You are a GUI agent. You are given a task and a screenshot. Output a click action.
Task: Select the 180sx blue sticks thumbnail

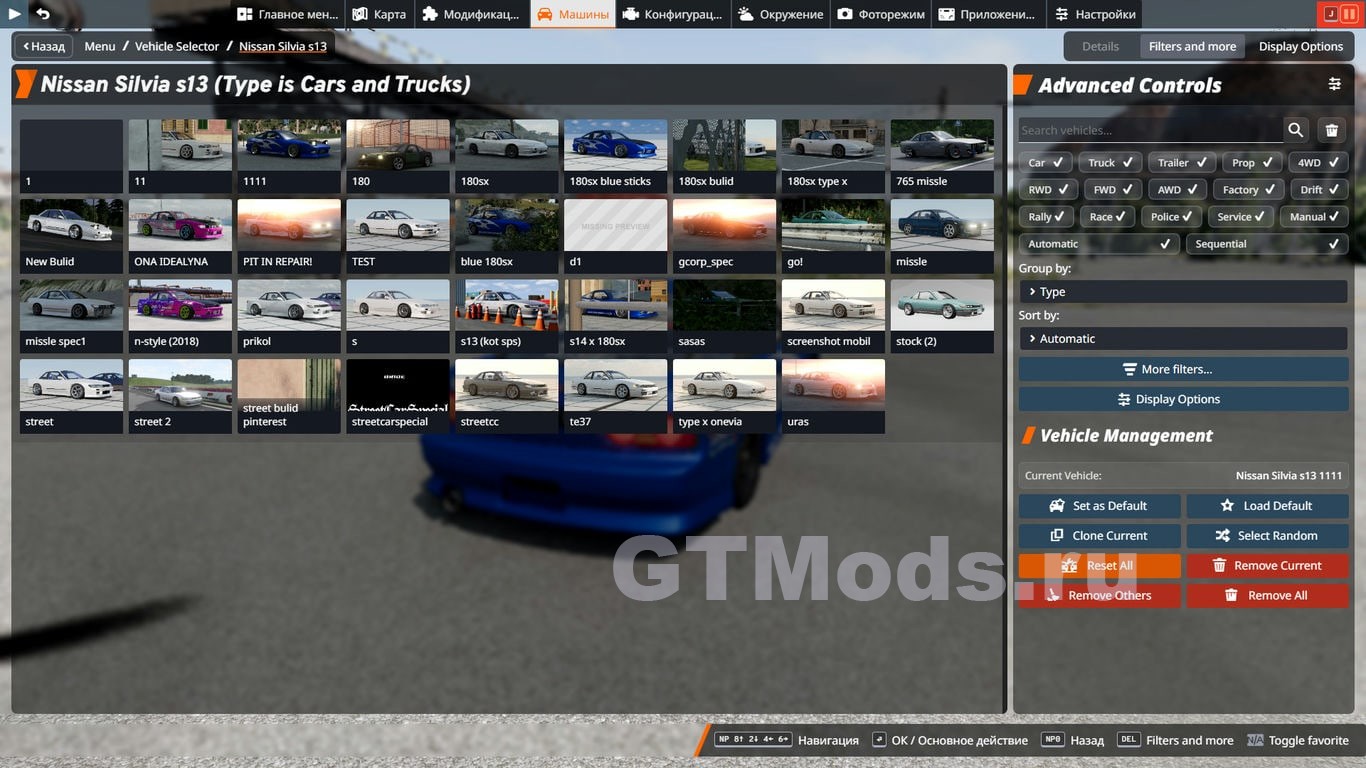(x=615, y=156)
